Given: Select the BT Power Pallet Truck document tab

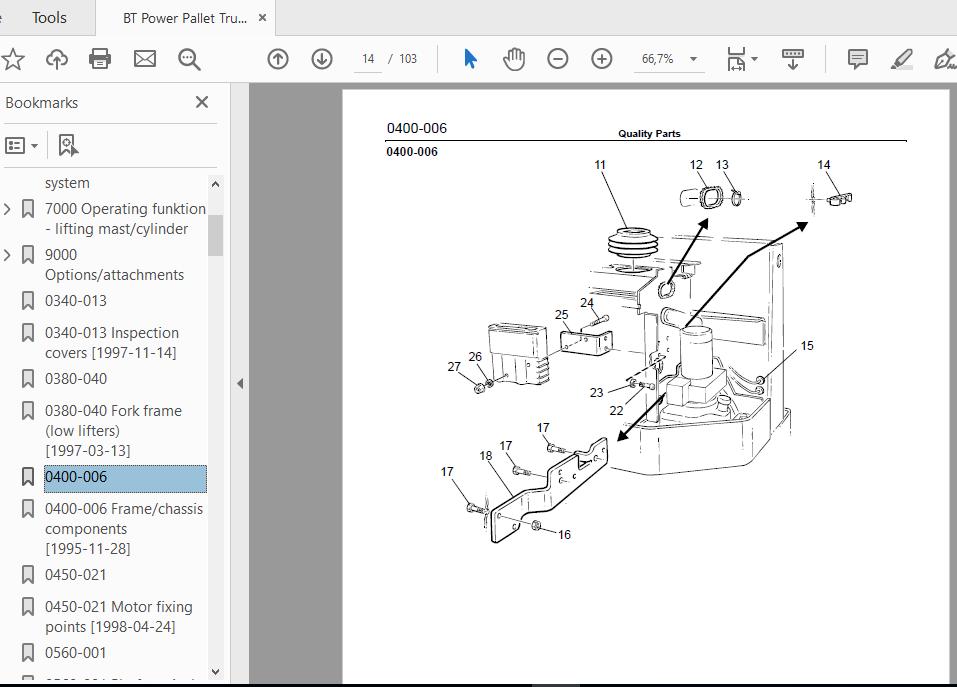Looking at the screenshot, I should [x=185, y=18].
